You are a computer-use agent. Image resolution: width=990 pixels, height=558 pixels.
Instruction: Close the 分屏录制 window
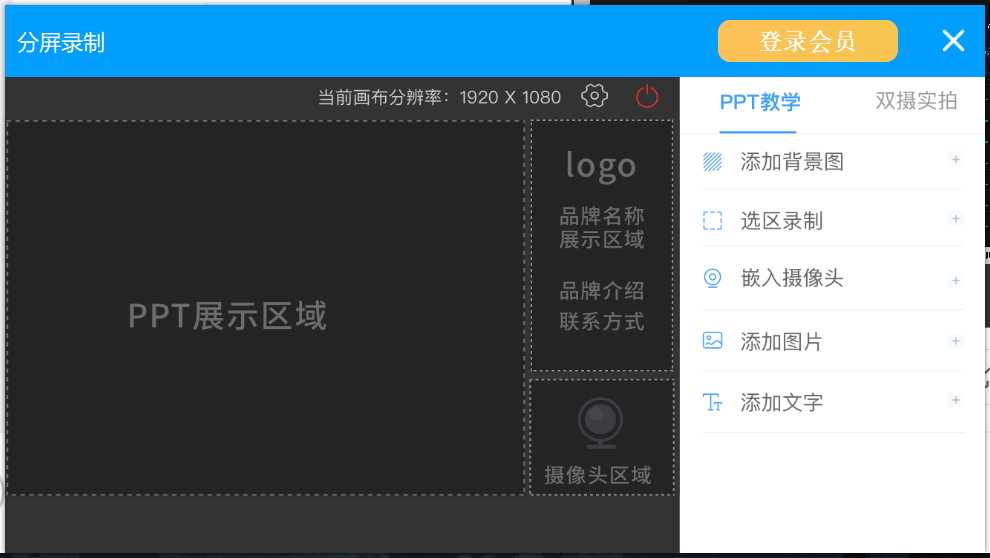click(953, 40)
